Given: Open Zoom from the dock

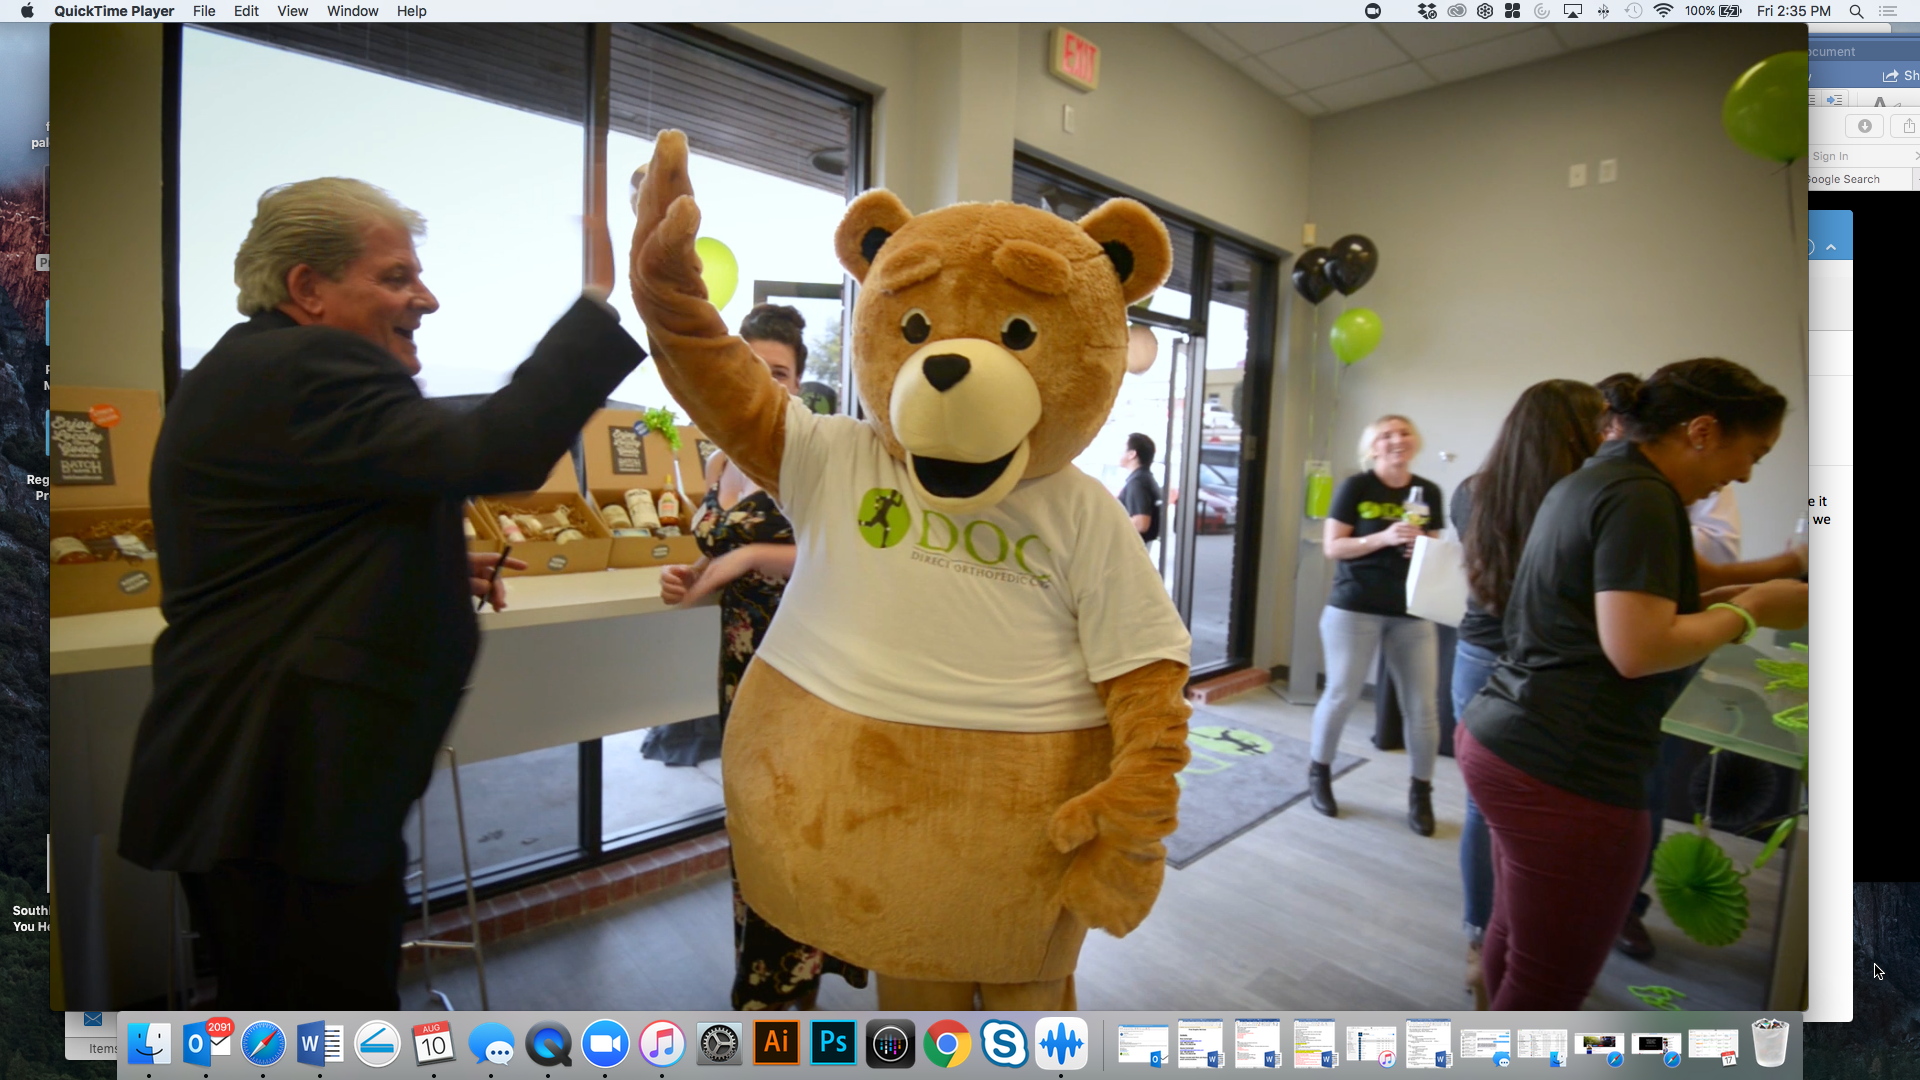Looking at the screenshot, I should click(x=605, y=1044).
